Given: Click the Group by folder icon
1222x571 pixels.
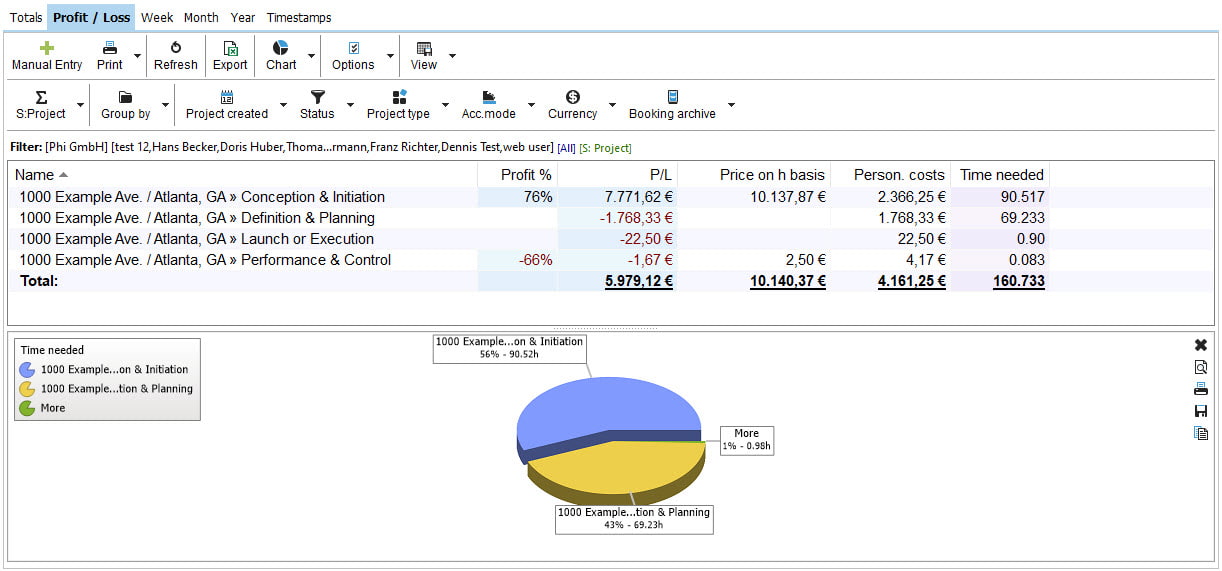Looking at the screenshot, I should click(125, 97).
